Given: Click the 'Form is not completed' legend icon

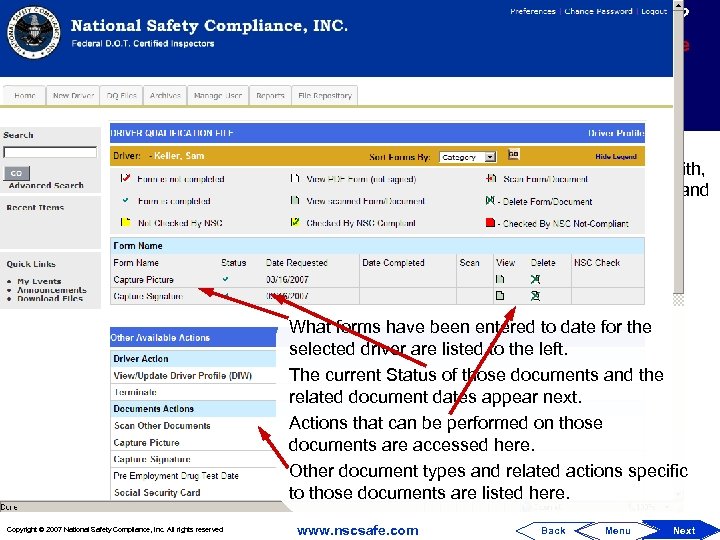Looking at the screenshot, I should point(125,178).
